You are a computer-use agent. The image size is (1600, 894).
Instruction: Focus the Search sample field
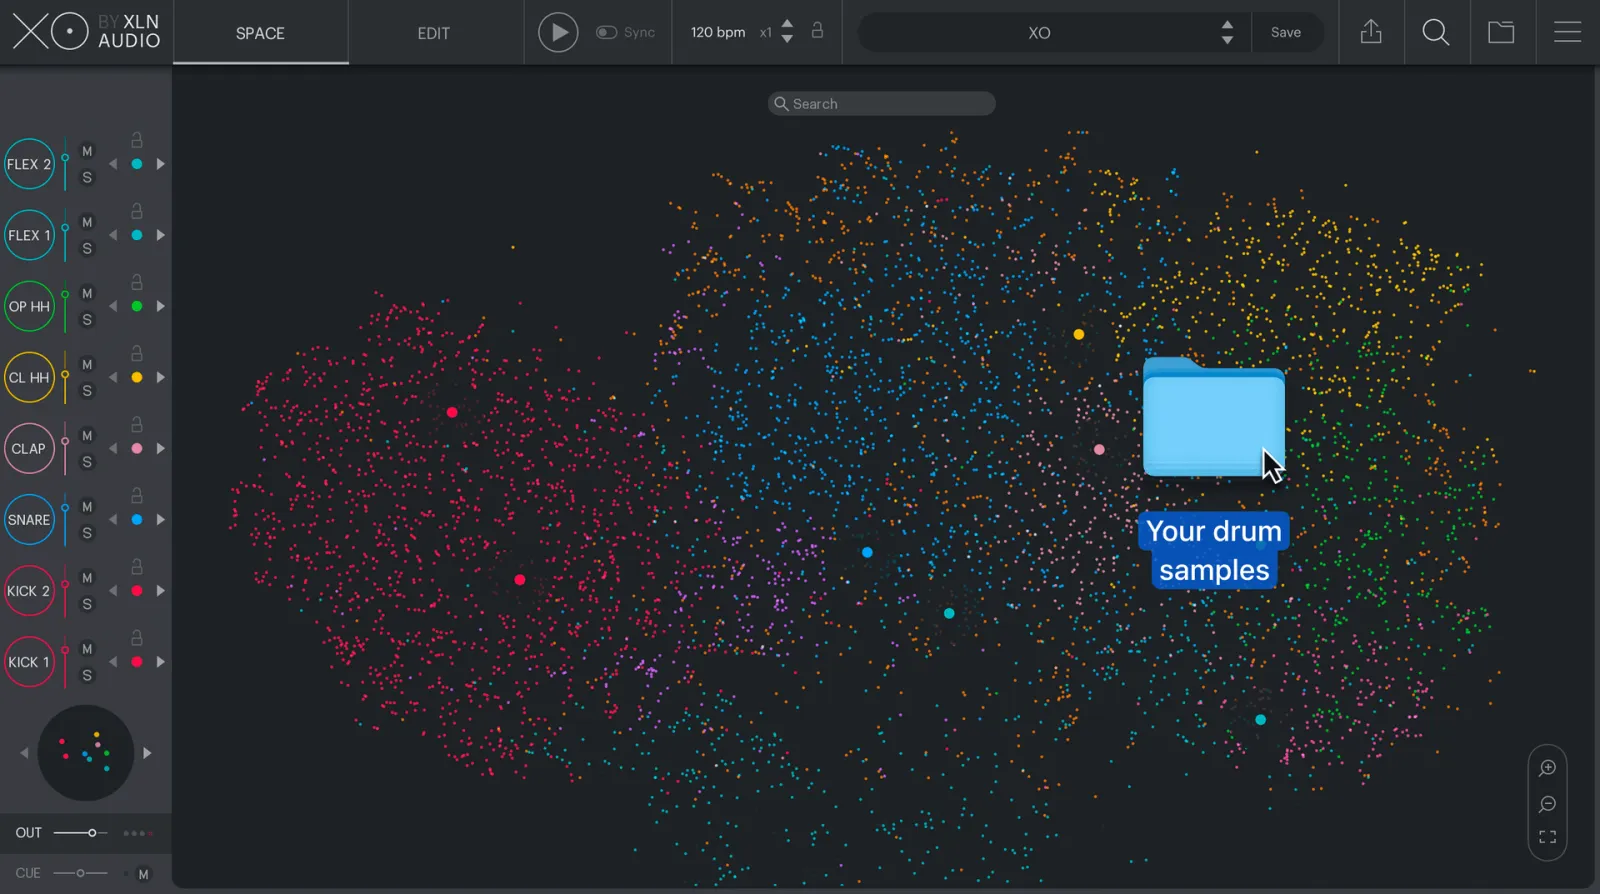coord(881,104)
